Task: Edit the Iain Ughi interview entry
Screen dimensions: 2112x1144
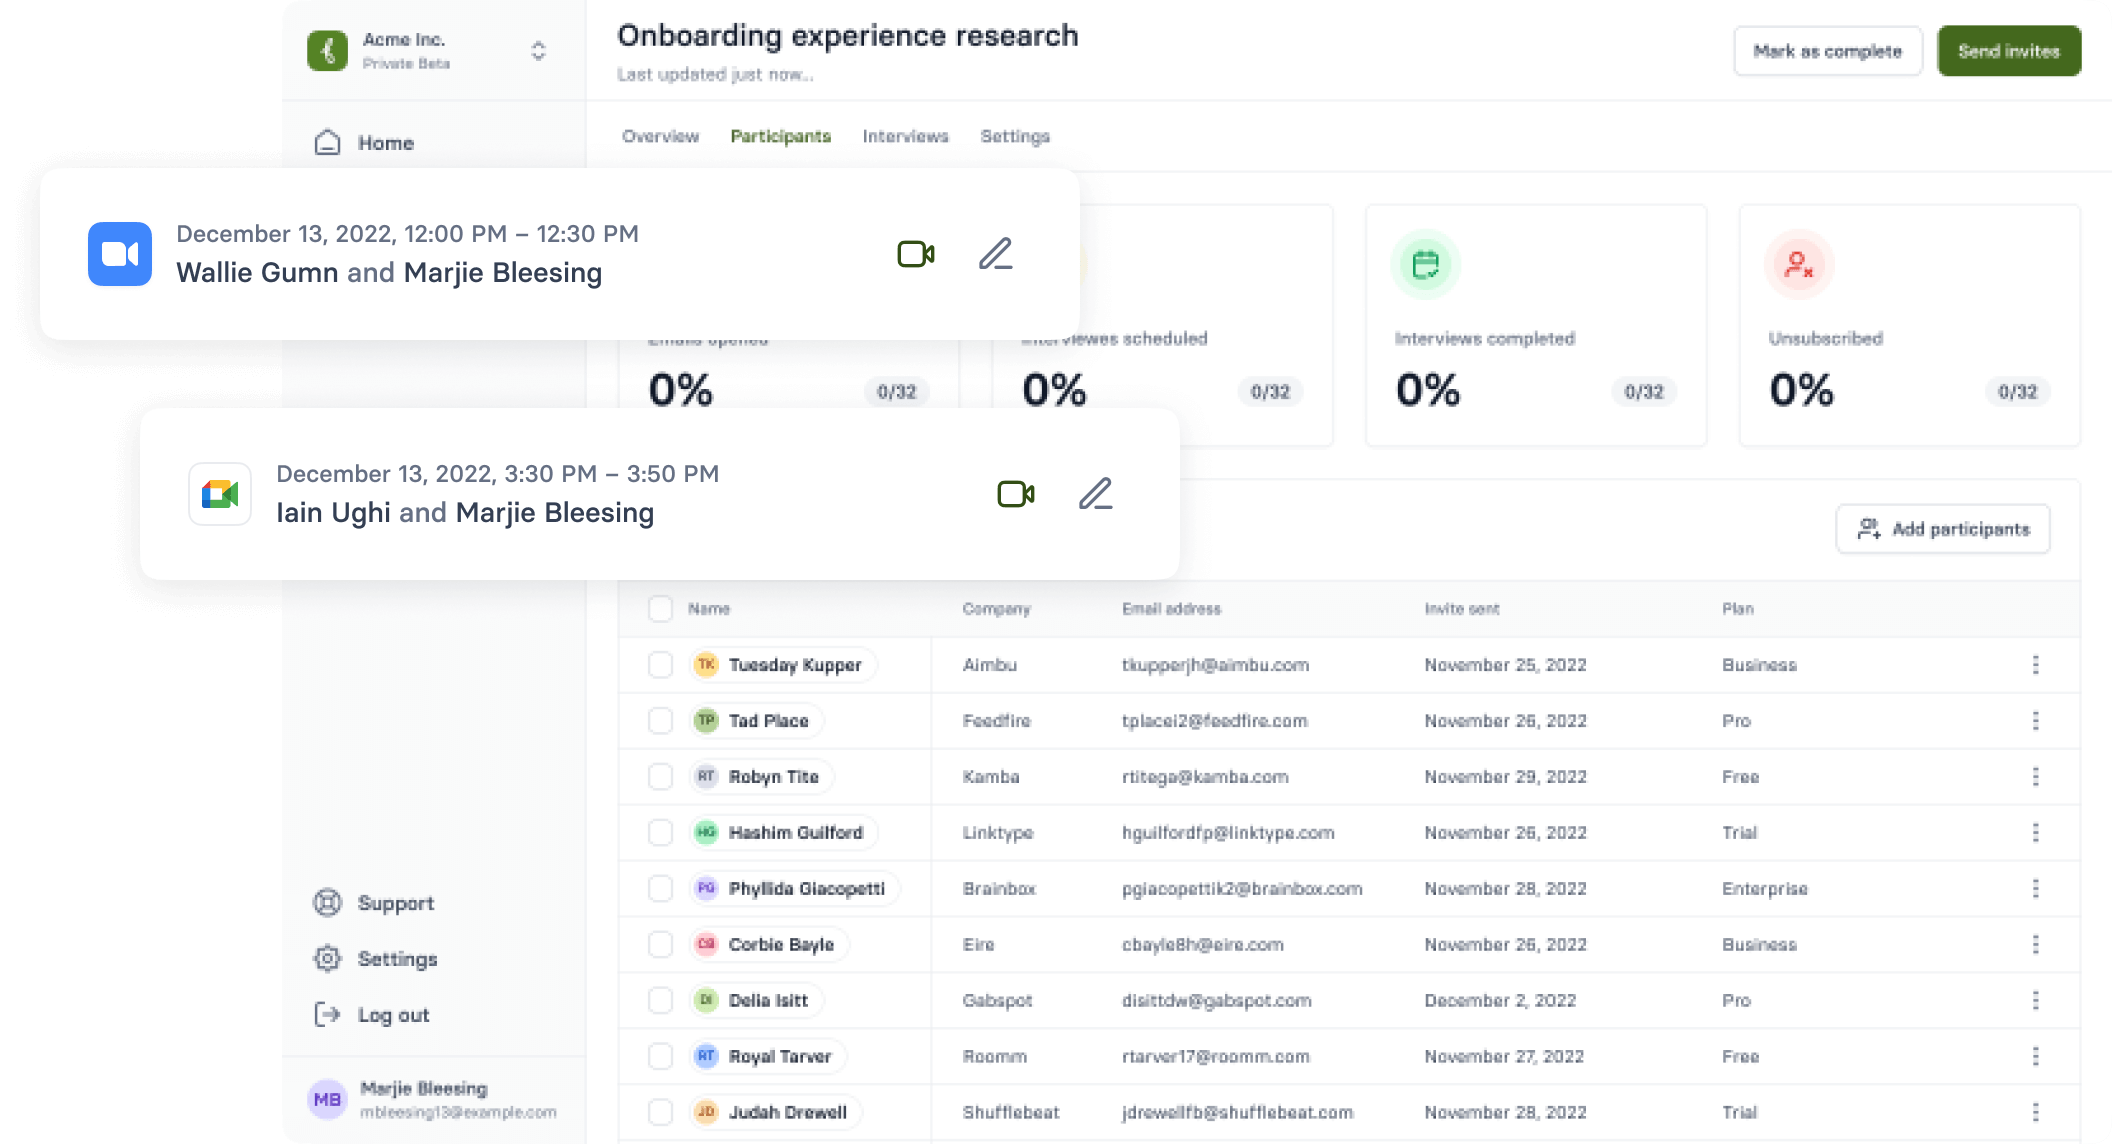Action: (1095, 494)
